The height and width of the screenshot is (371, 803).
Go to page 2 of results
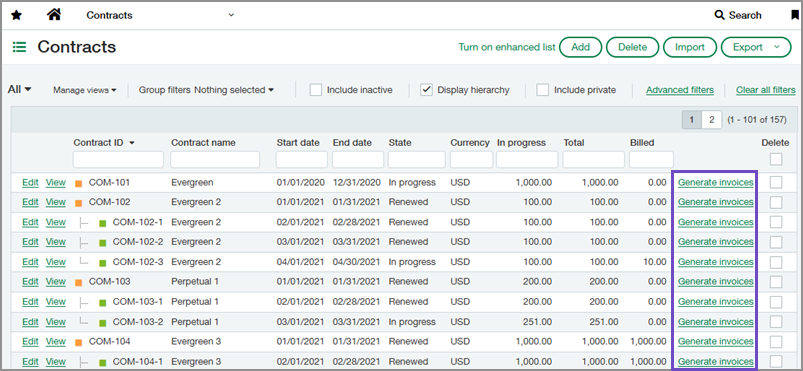pyautogui.click(x=711, y=120)
